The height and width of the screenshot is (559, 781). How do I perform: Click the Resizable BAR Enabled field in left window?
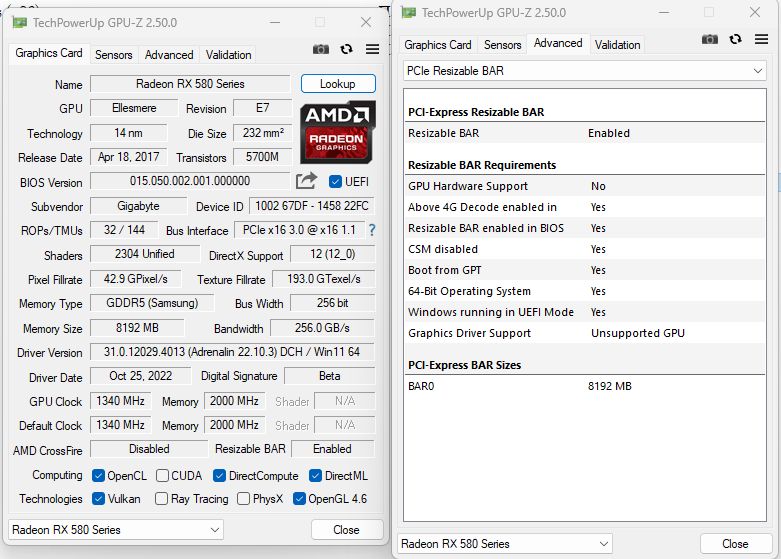[x=333, y=449]
